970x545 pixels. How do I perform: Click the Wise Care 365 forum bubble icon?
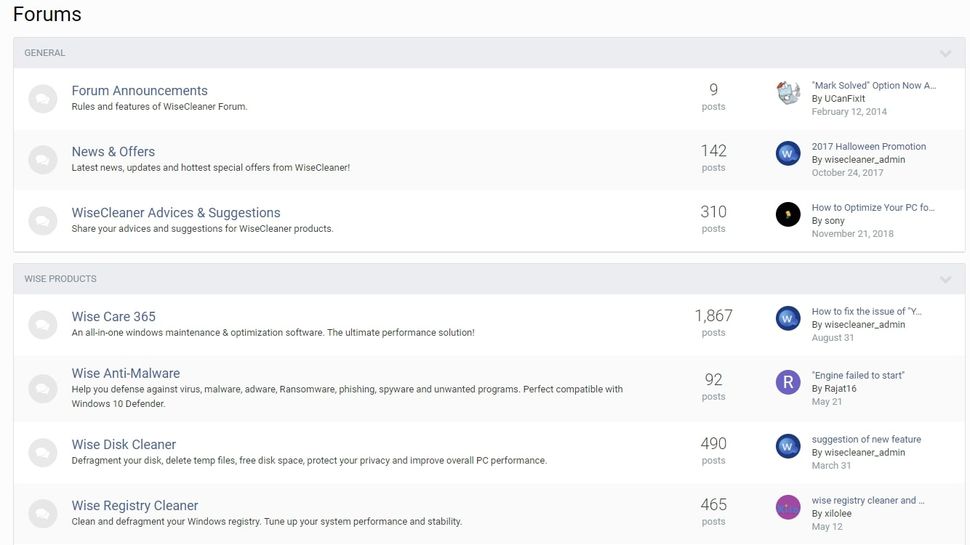pos(42,323)
